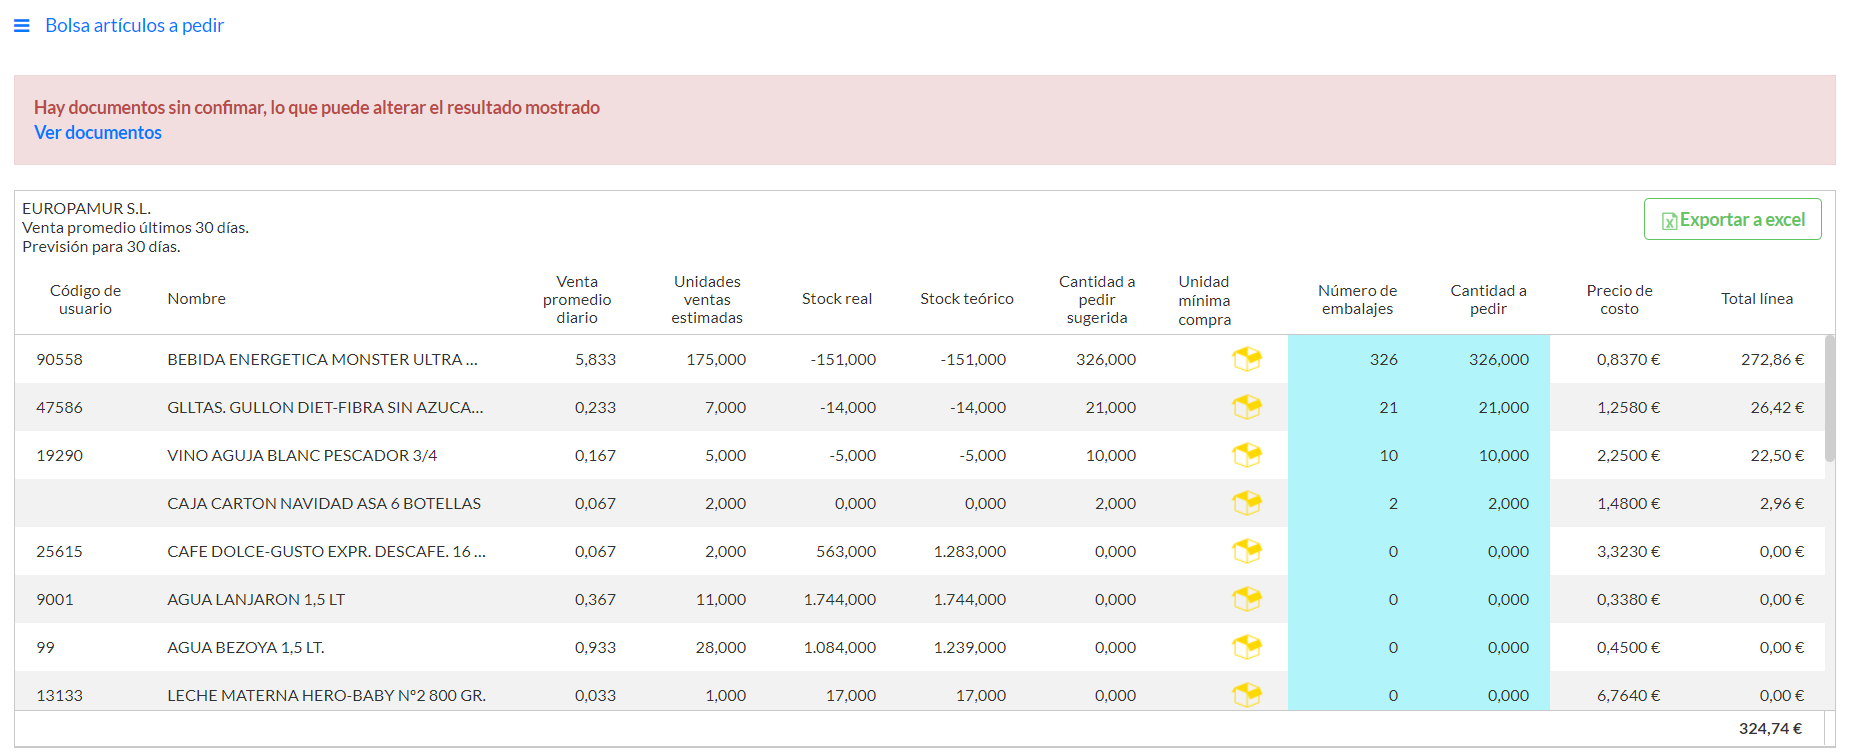Screen dimensions: 1849x755
Task: Open the hamburger menu icon
Action: click(x=22, y=26)
